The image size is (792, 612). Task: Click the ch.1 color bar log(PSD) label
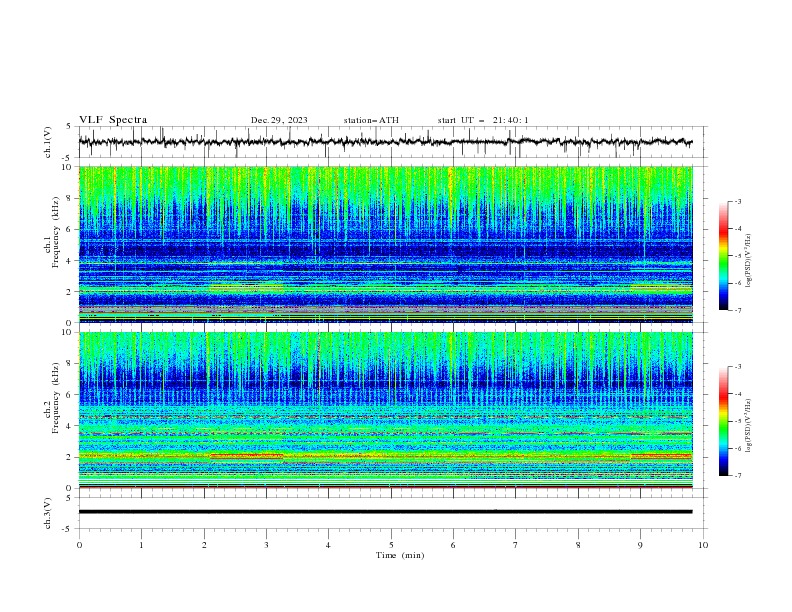[x=748, y=261]
